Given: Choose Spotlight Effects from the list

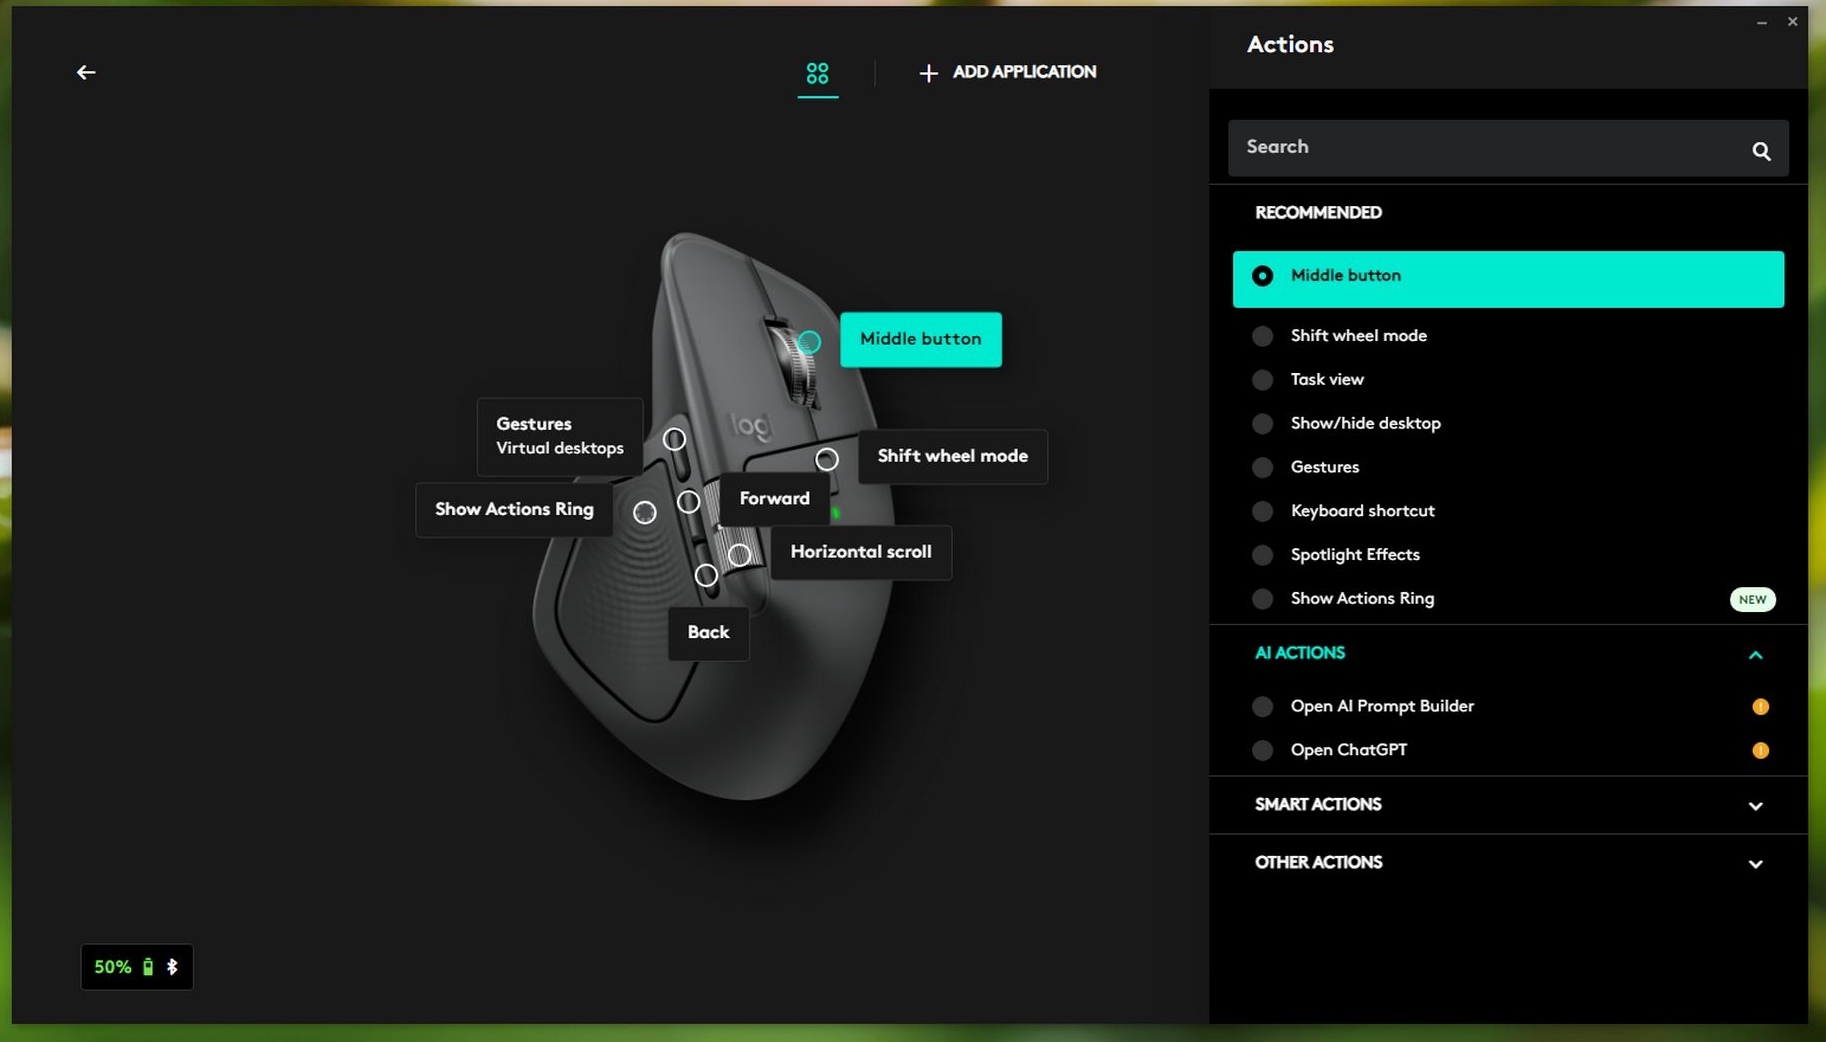Looking at the screenshot, I should [x=1354, y=555].
